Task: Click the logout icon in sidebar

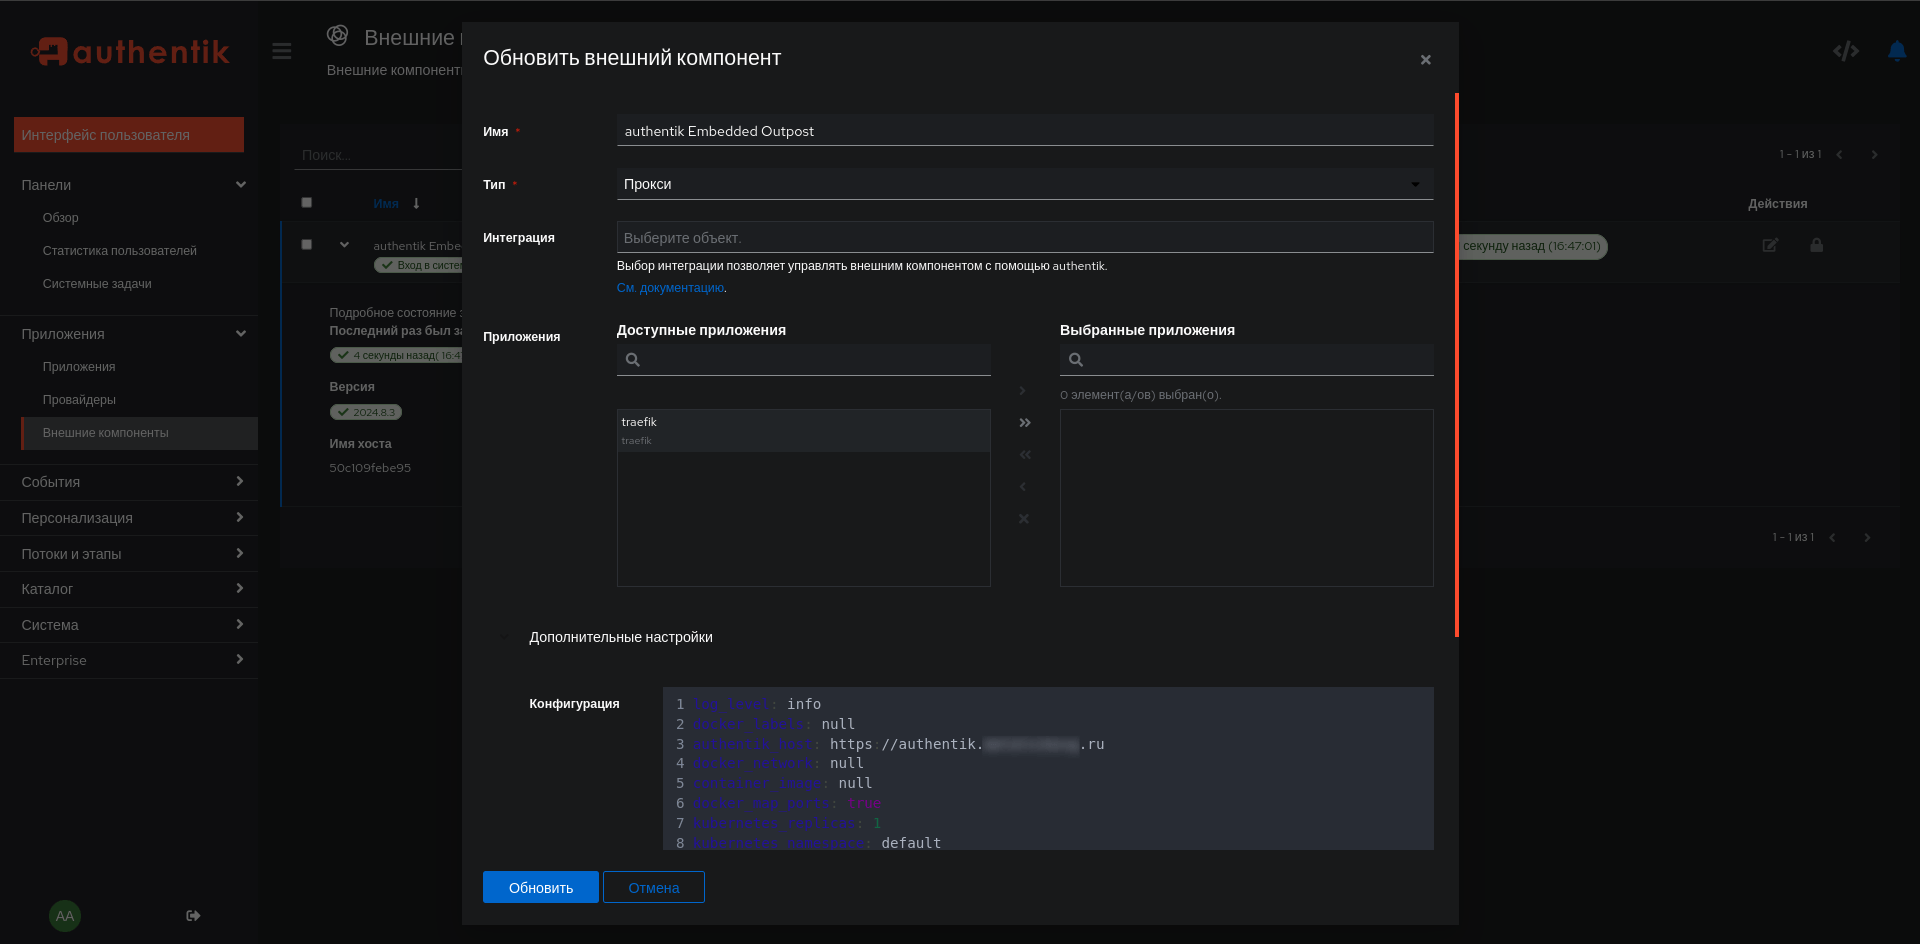Action: coord(193,916)
